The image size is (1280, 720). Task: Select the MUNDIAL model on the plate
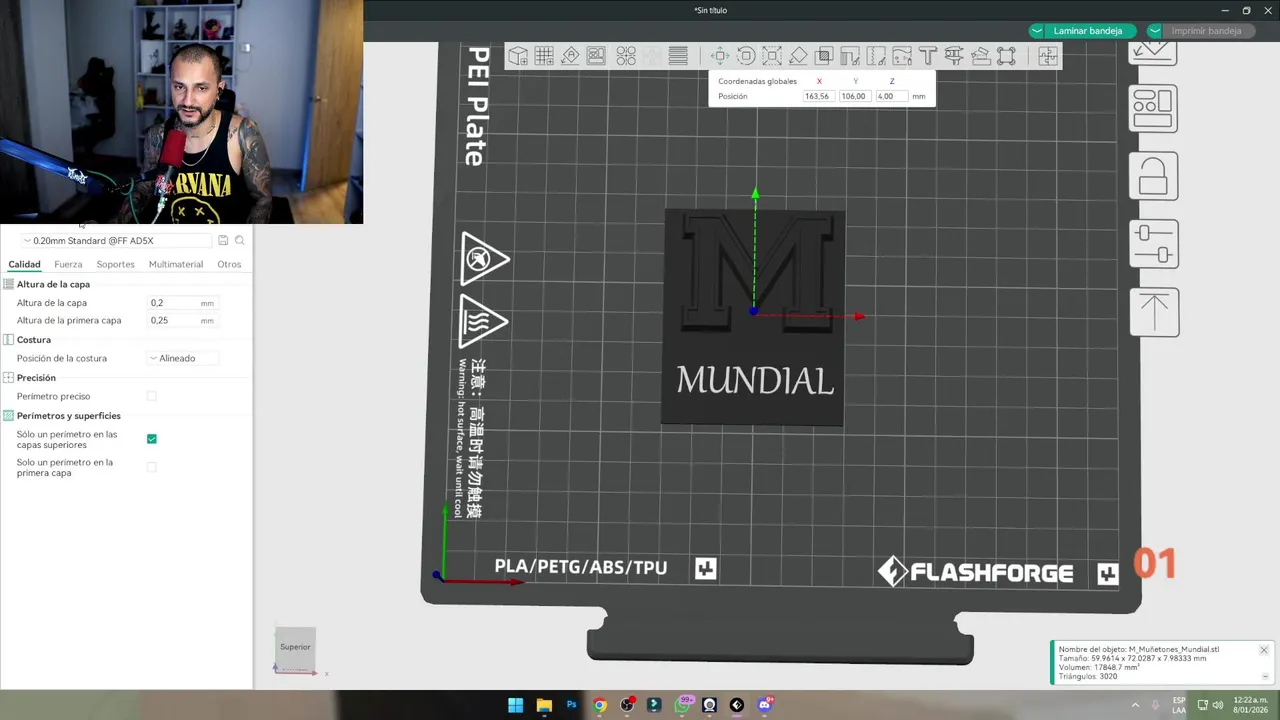(x=753, y=317)
